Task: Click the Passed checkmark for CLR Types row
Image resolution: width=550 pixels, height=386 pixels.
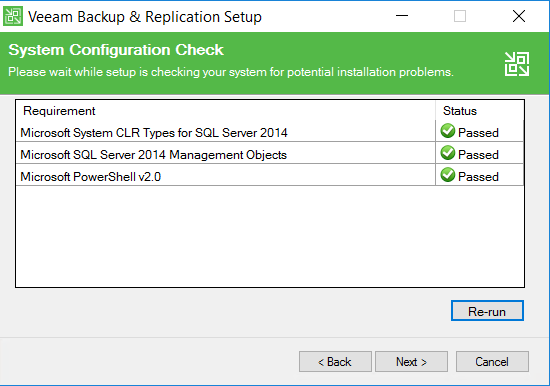Action: (448, 131)
